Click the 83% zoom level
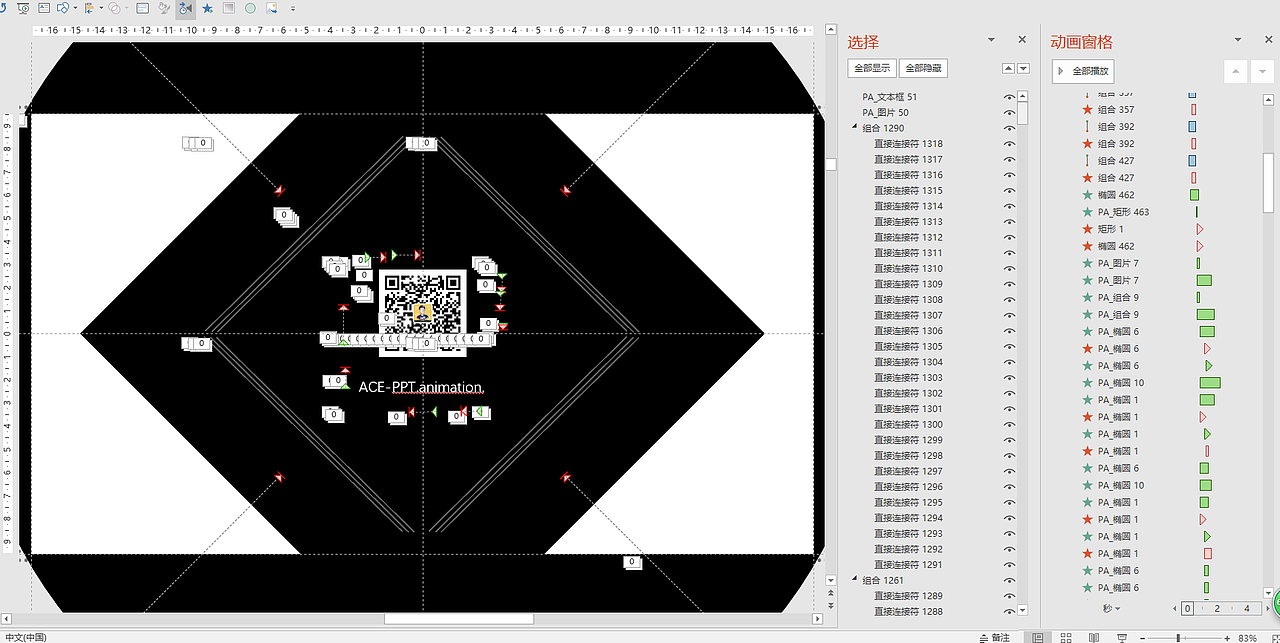 pyautogui.click(x=1247, y=637)
